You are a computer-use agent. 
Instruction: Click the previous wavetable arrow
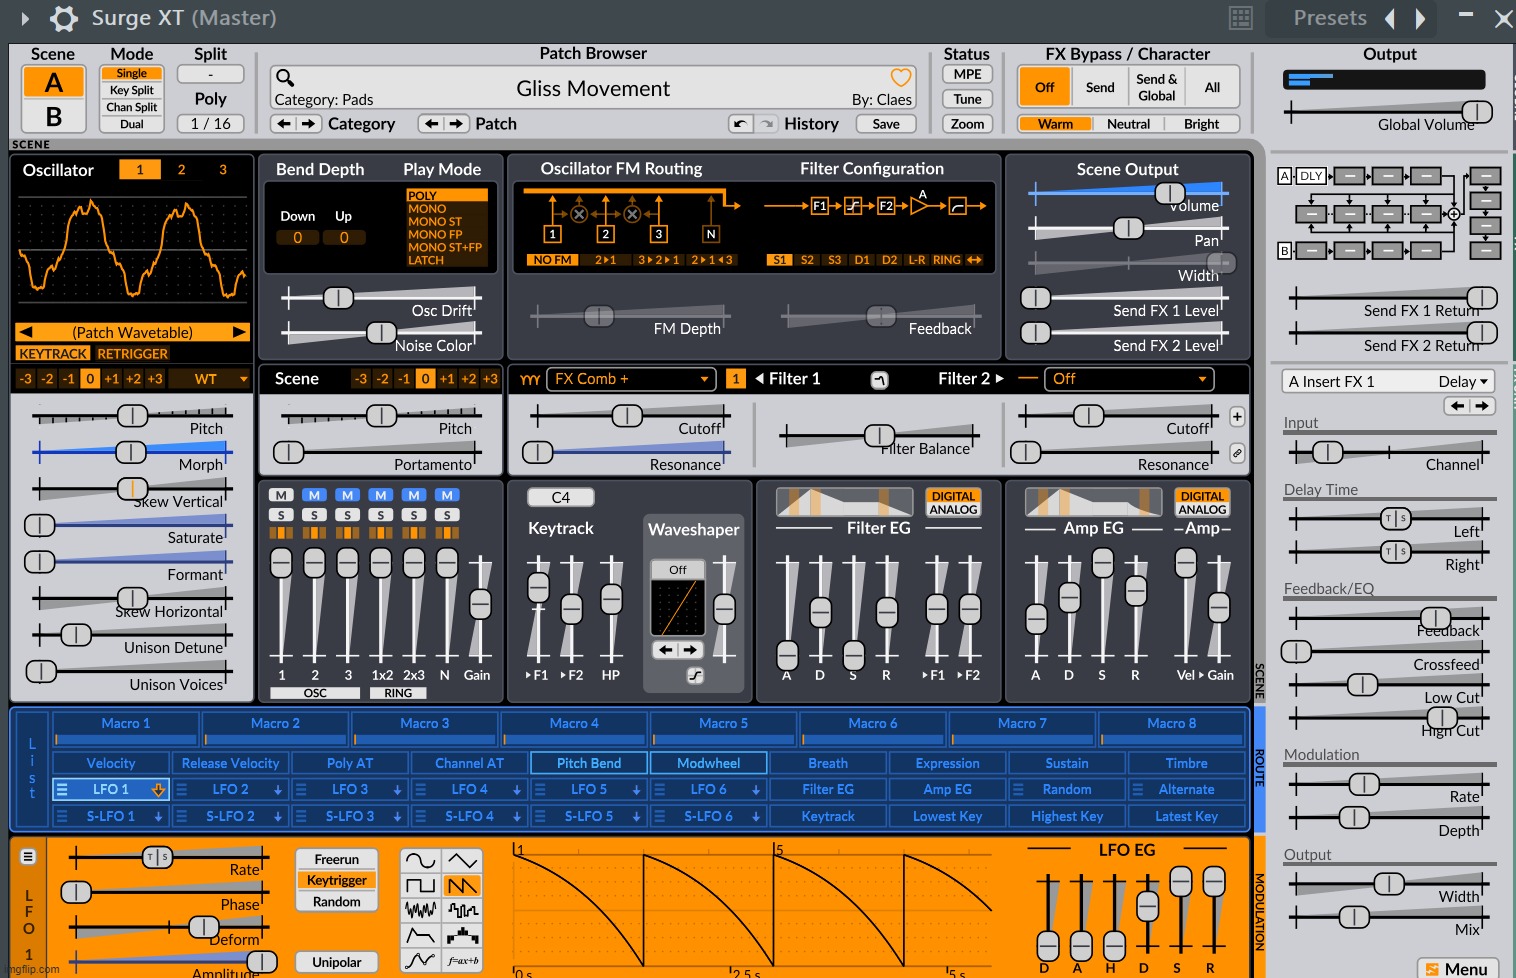pos(26,332)
